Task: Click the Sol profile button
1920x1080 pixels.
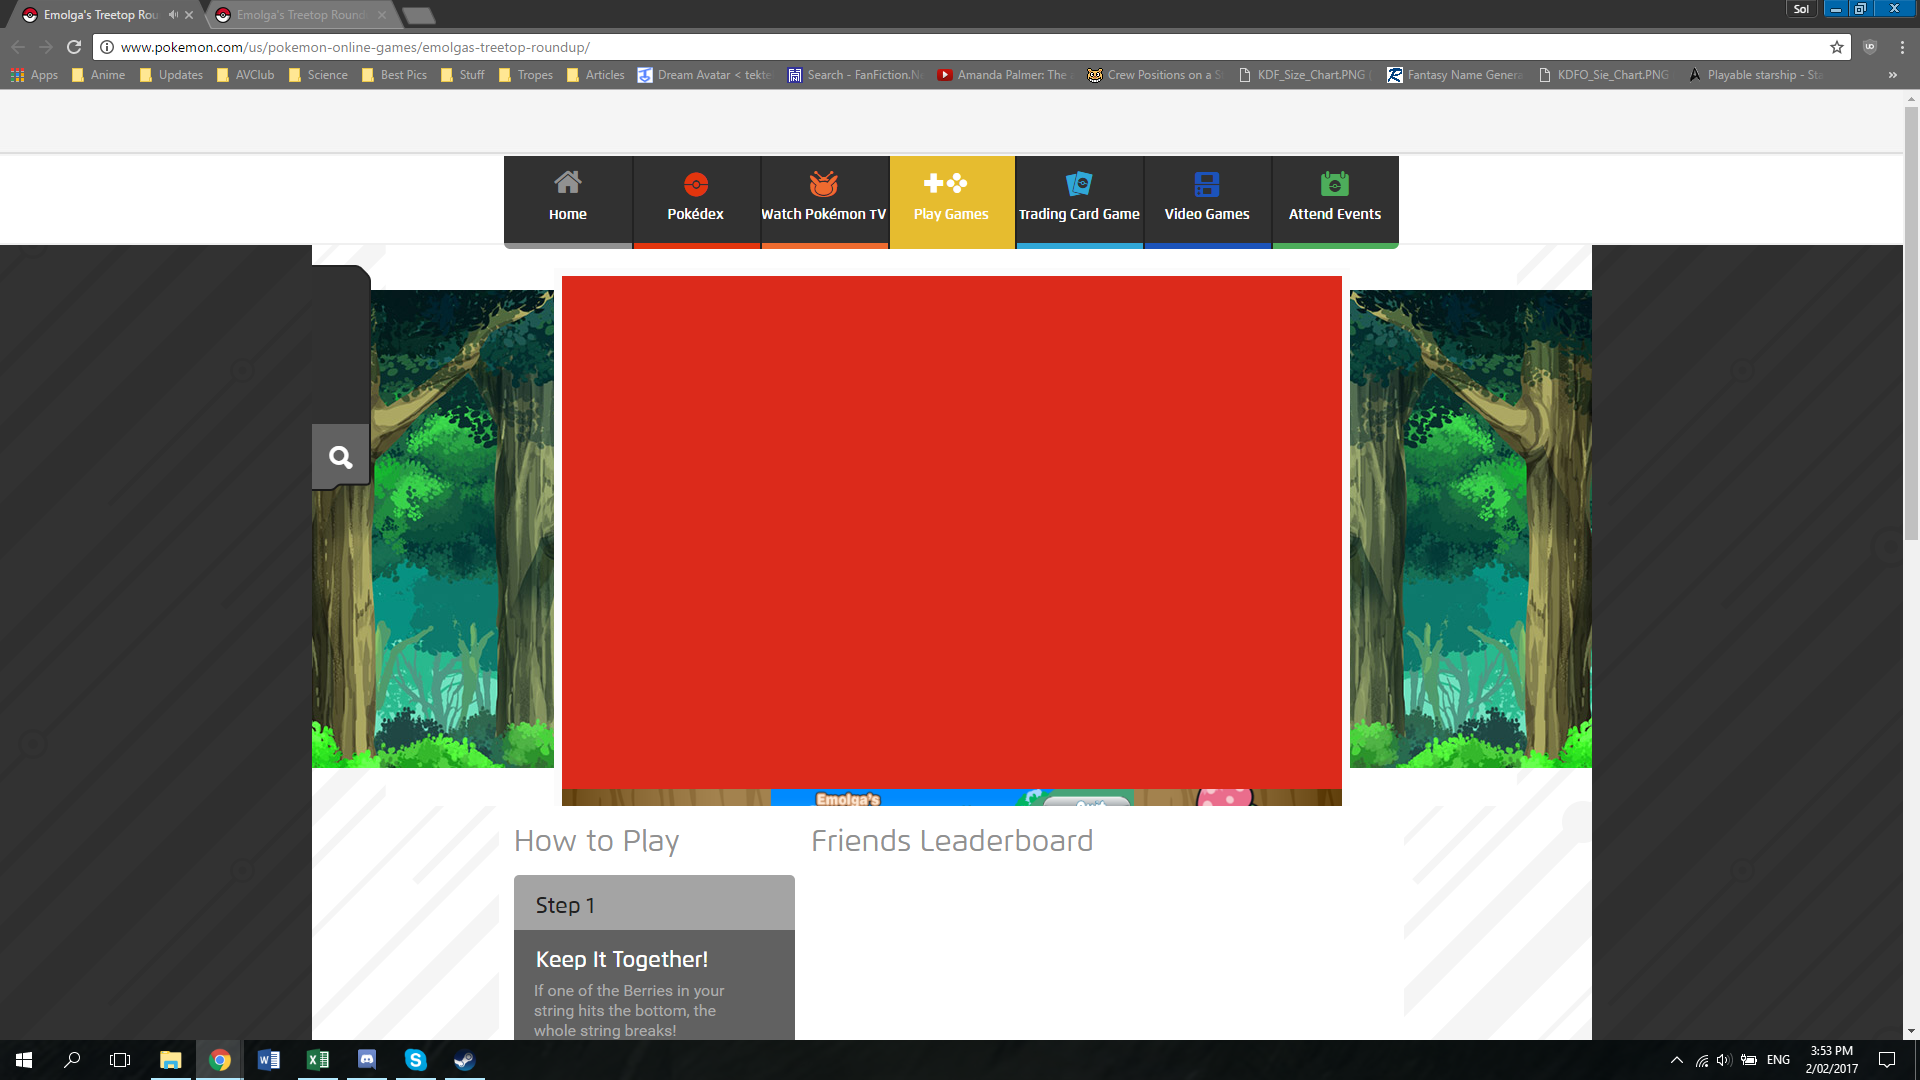Action: [x=1801, y=9]
